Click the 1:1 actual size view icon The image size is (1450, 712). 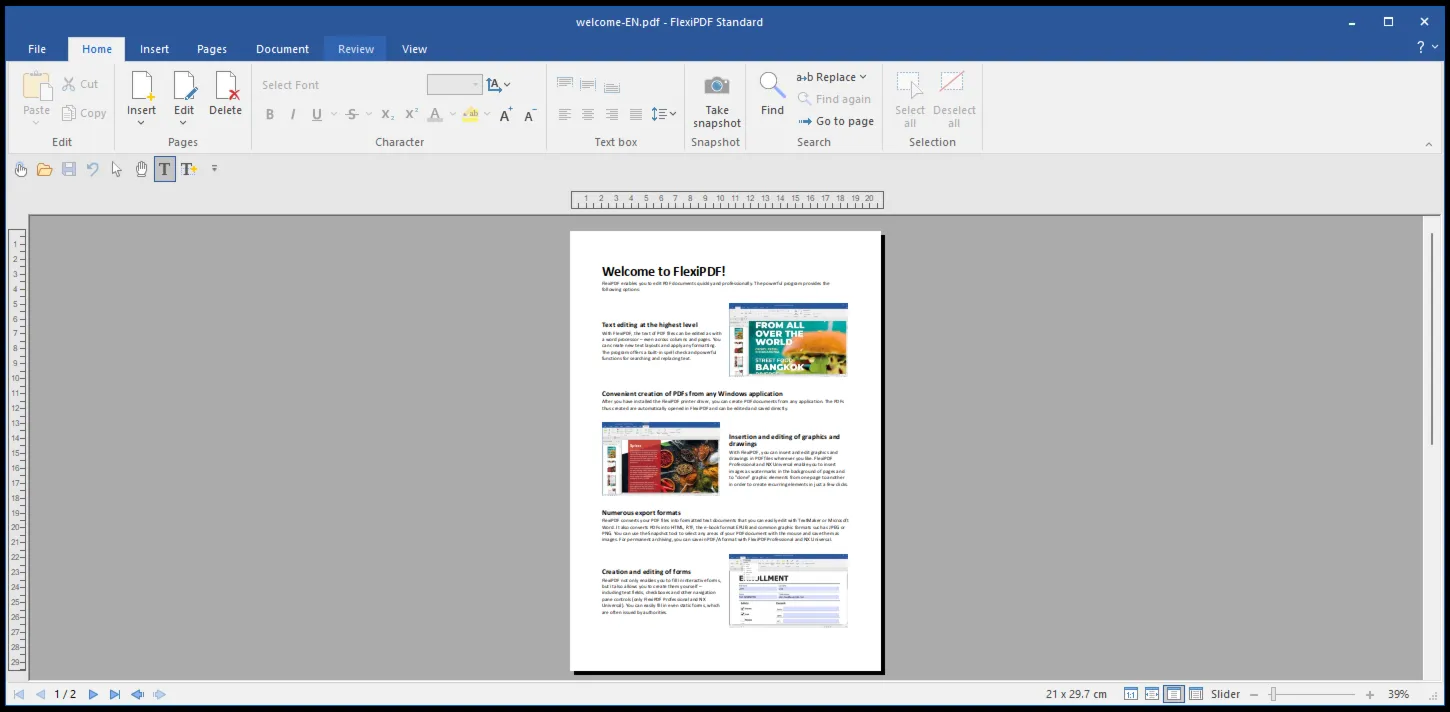click(x=1131, y=694)
